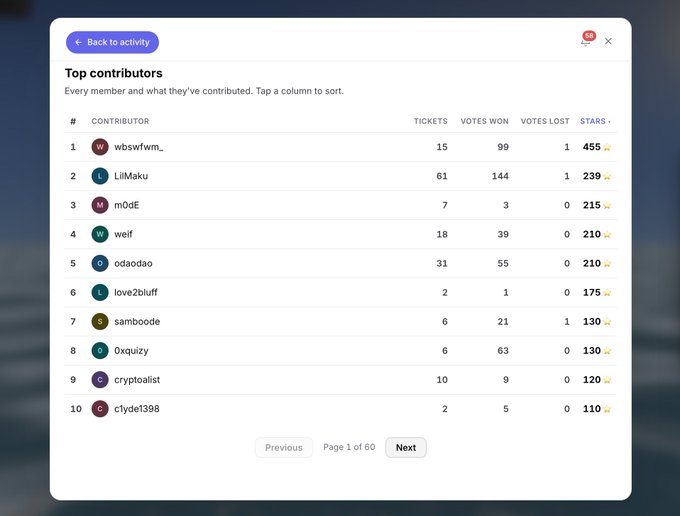
Task: Click the 455 stars value
Action: [x=592, y=147]
